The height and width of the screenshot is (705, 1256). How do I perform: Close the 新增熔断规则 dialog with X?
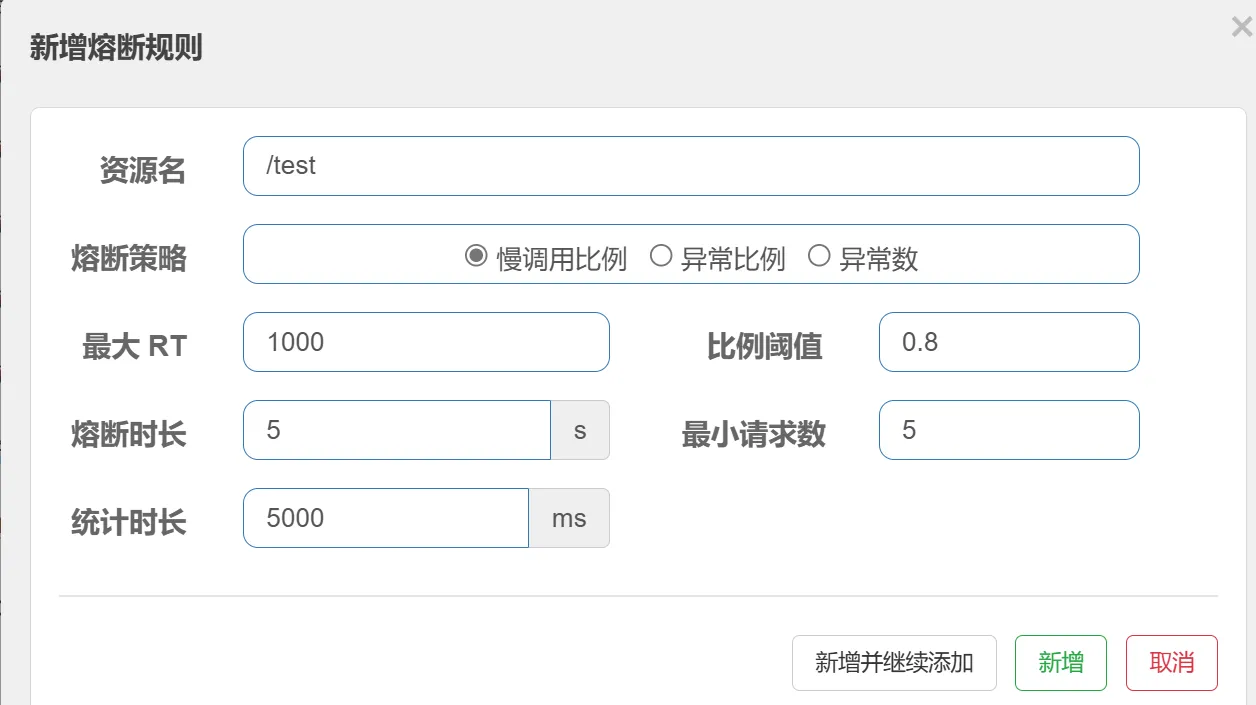click(1241, 28)
